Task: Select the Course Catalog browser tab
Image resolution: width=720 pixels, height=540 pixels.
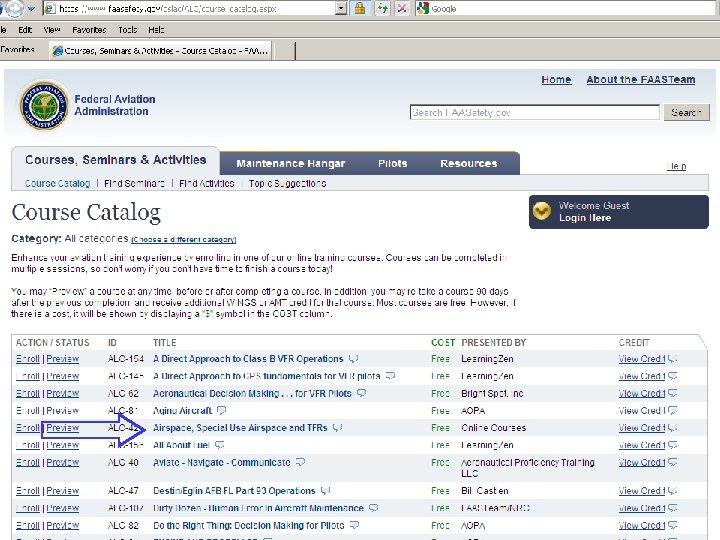Action: (161, 51)
